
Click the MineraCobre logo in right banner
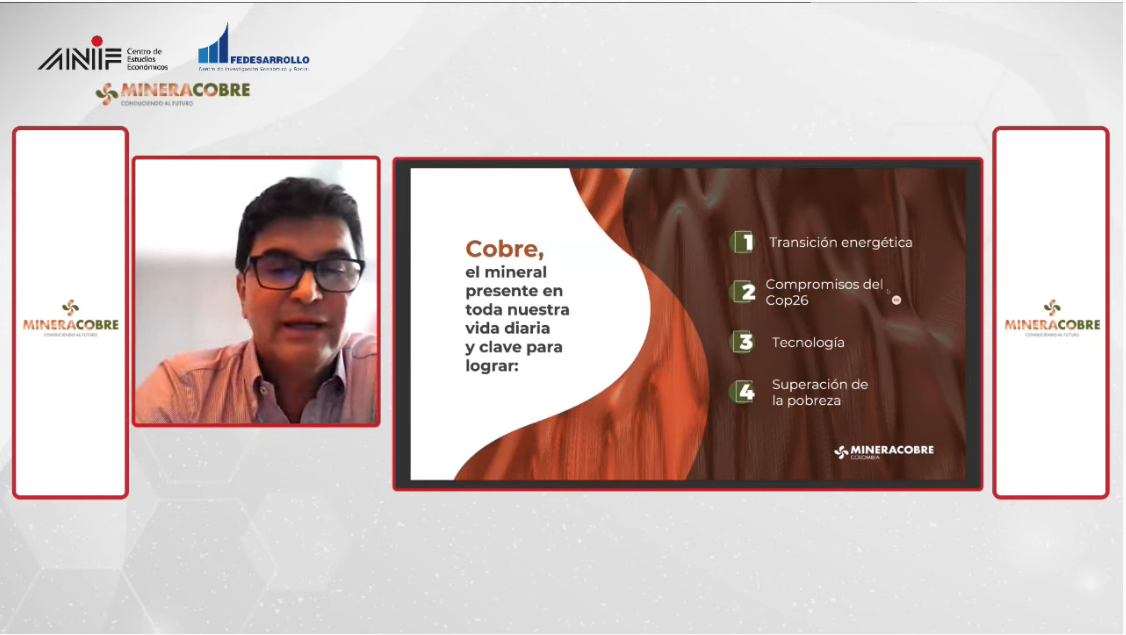coord(1052,318)
